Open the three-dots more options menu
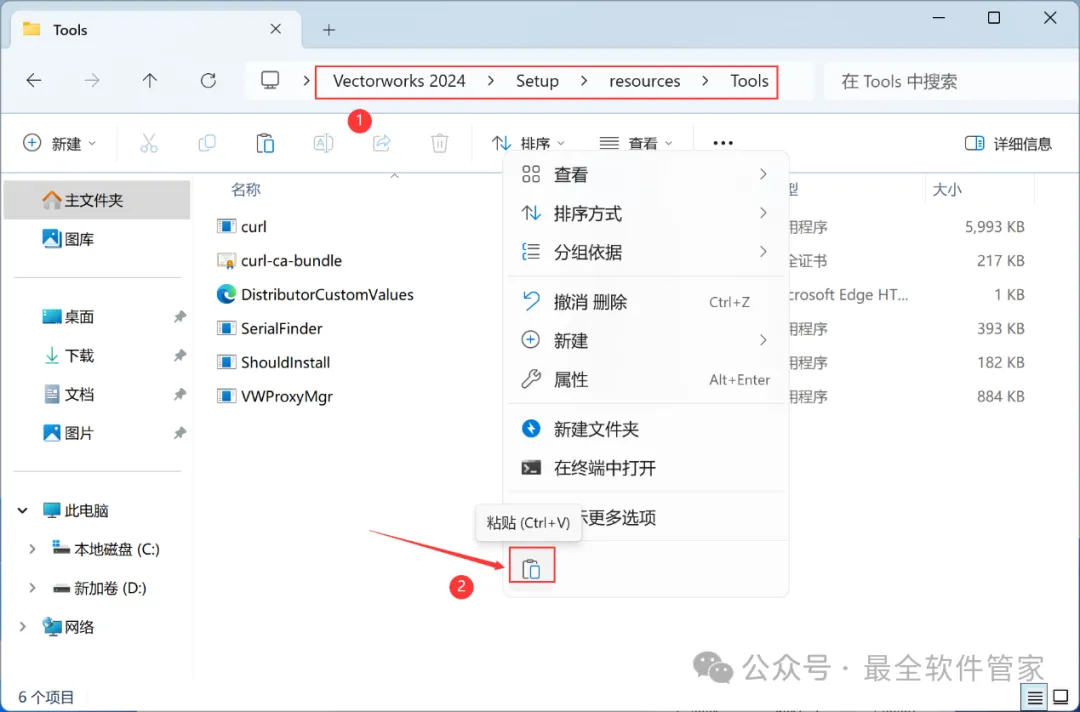Image resolution: width=1080 pixels, height=712 pixels. (x=723, y=143)
